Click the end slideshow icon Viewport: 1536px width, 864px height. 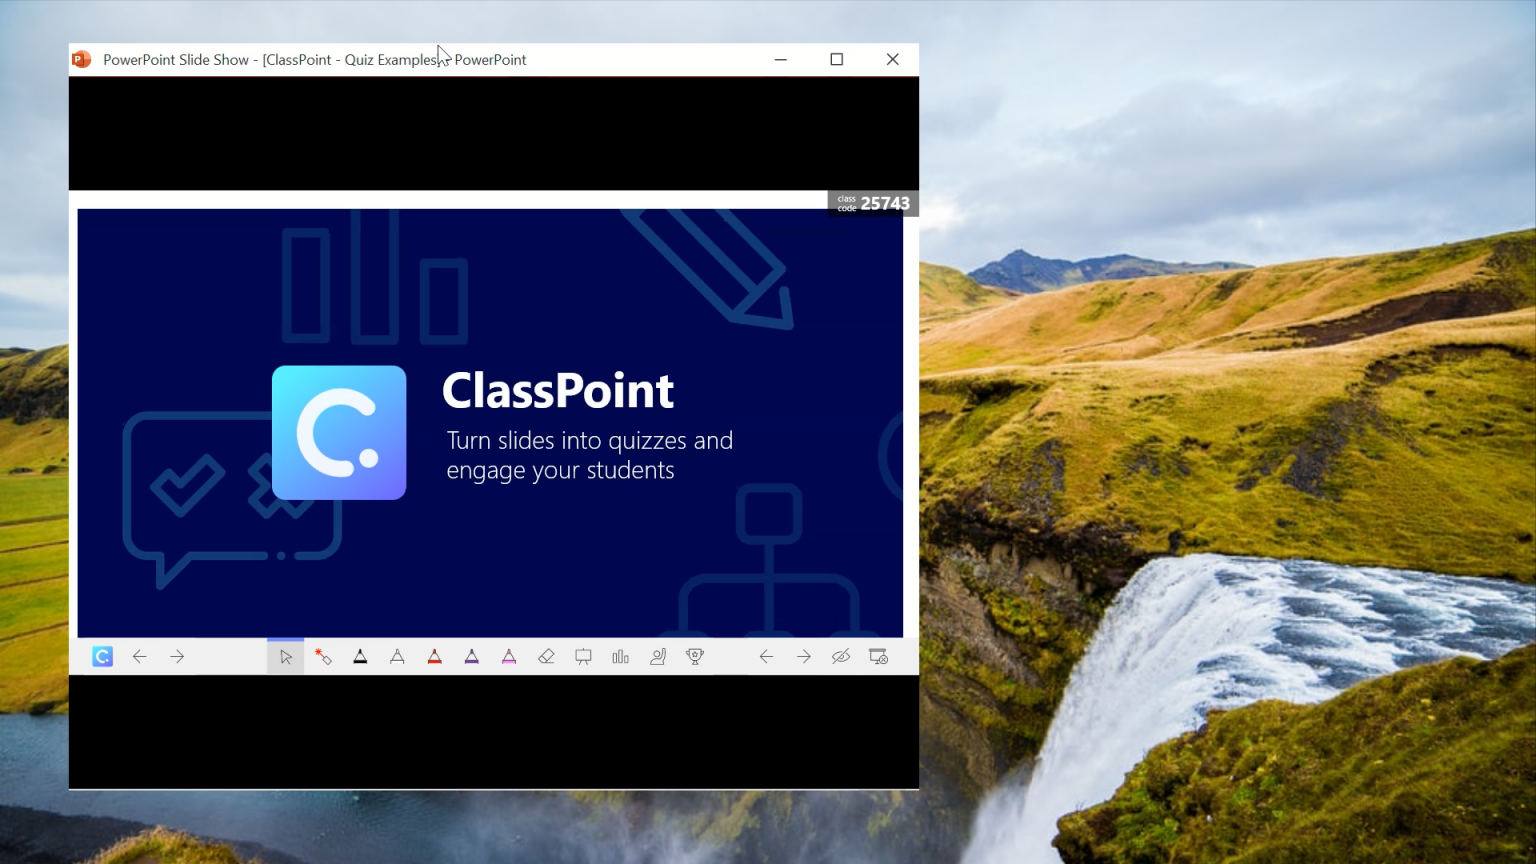(877, 656)
